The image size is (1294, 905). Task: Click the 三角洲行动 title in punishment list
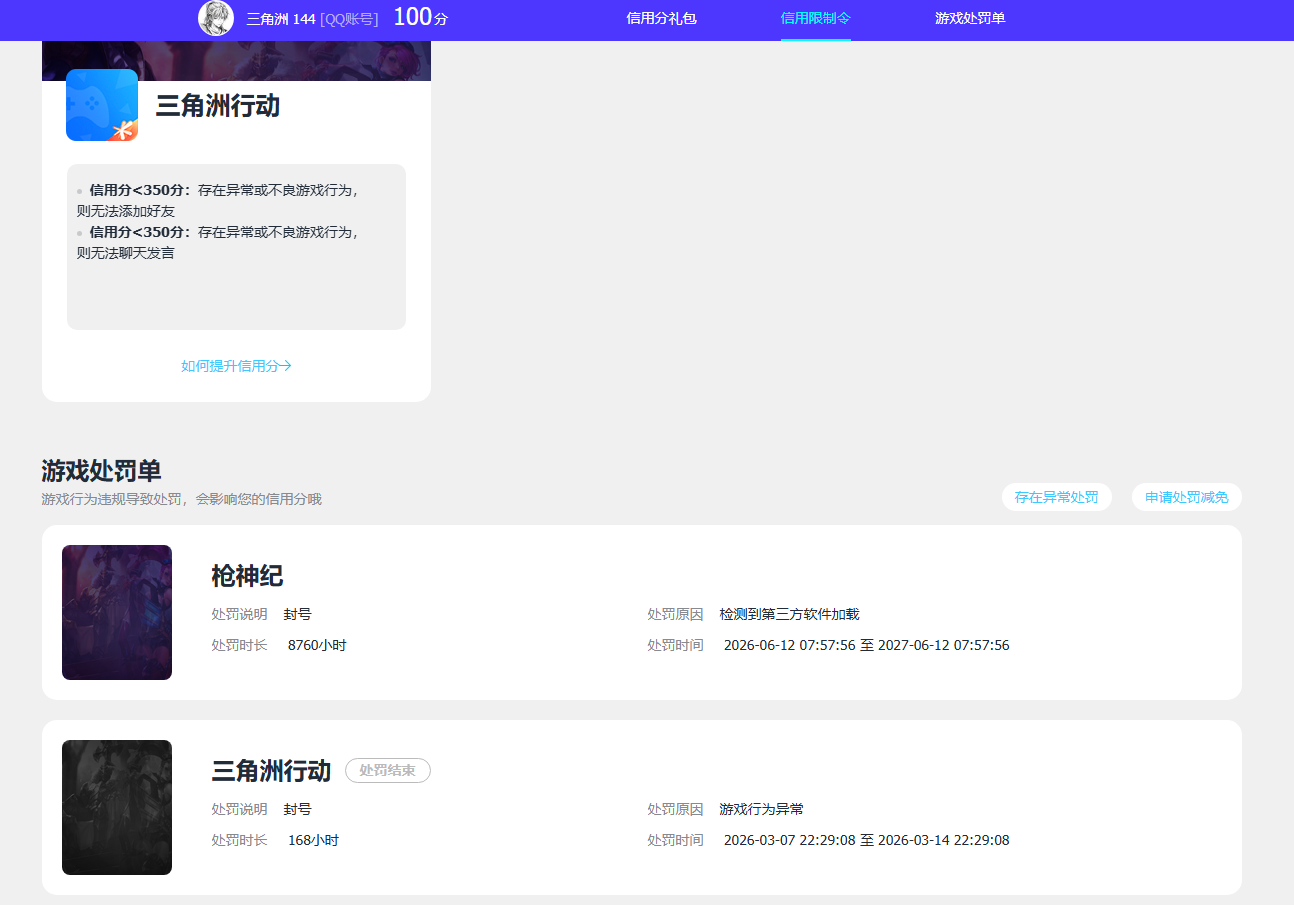tap(271, 771)
